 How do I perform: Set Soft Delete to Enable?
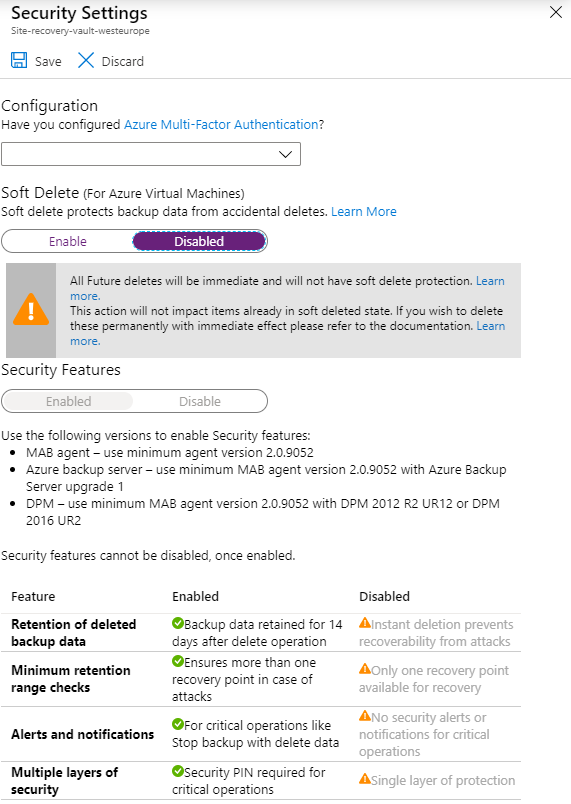pos(68,242)
